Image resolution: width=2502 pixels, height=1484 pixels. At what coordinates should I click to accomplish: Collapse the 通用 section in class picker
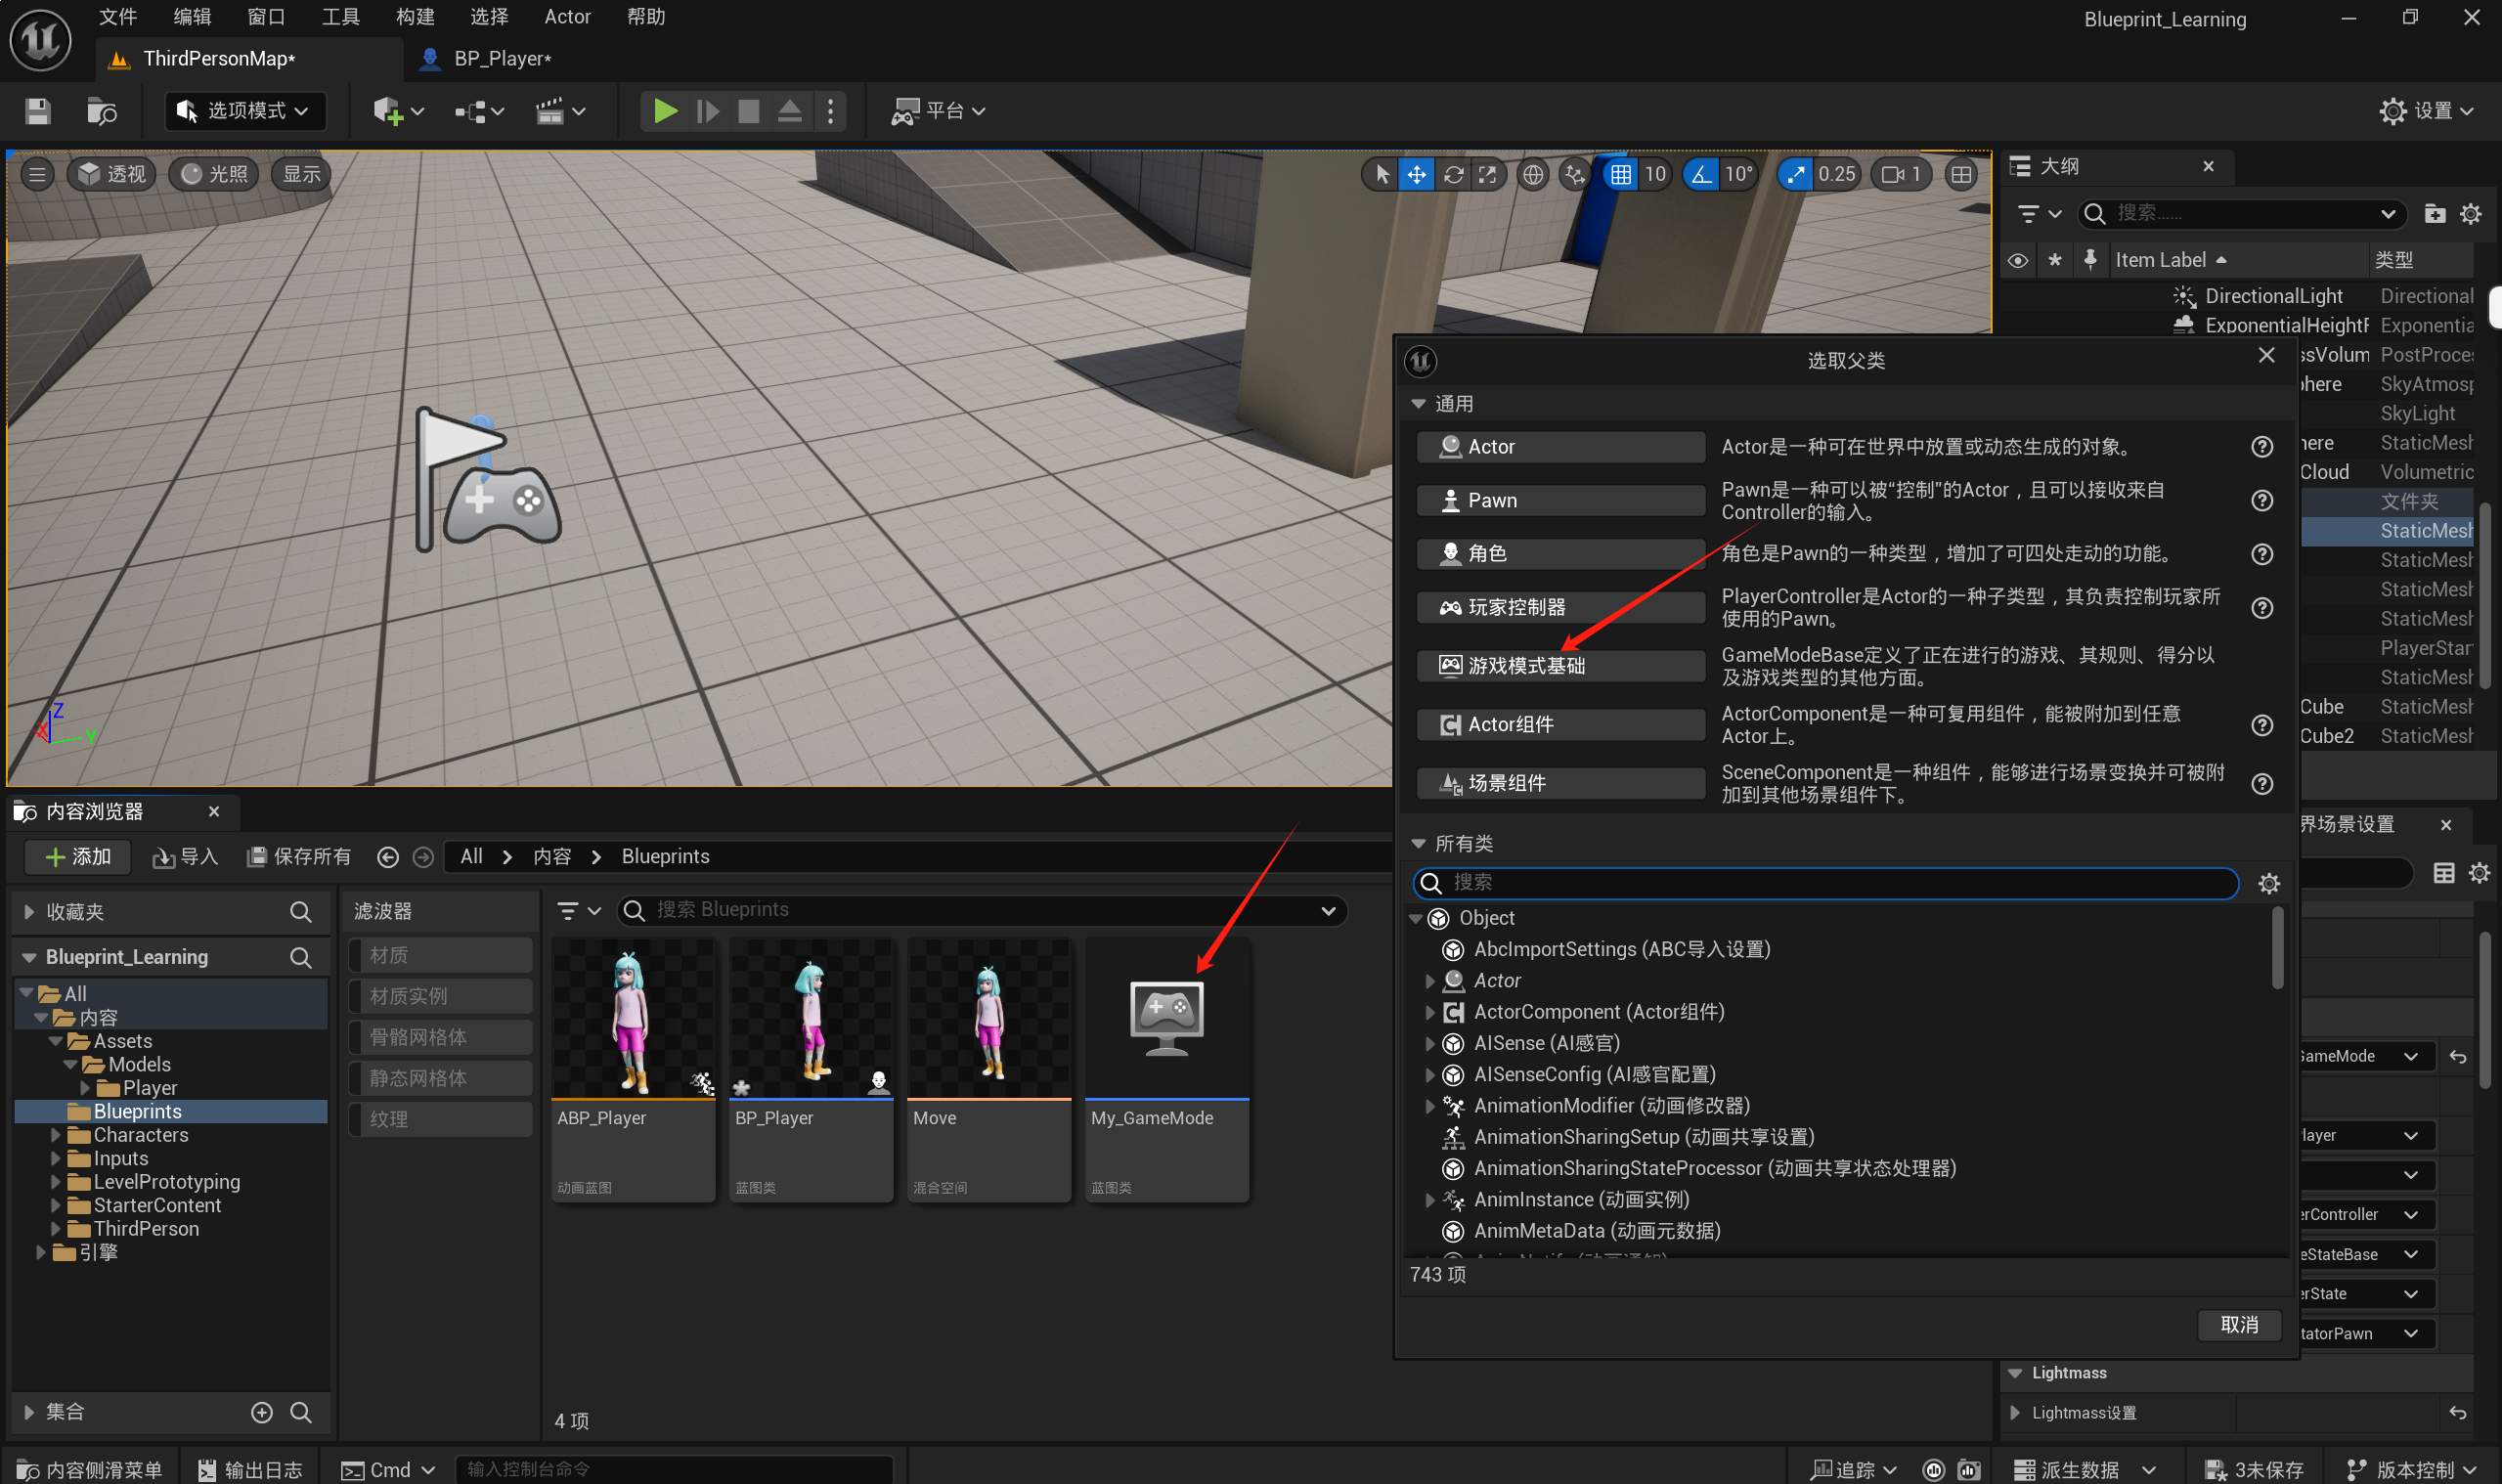tap(1418, 404)
